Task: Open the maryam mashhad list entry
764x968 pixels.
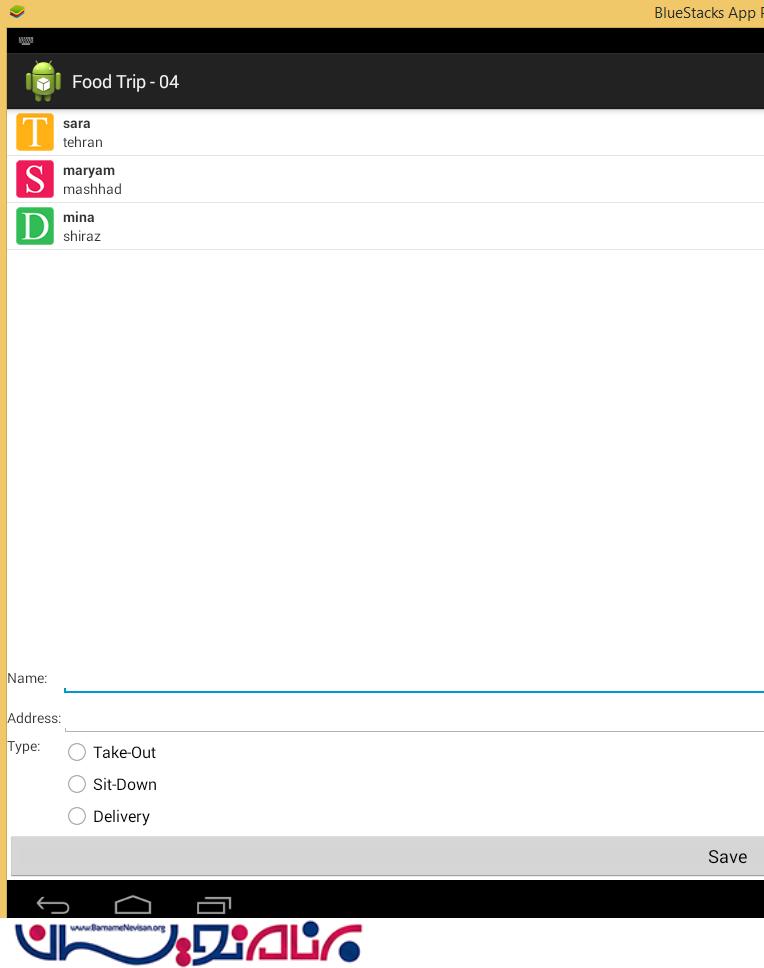Action: 400,180
